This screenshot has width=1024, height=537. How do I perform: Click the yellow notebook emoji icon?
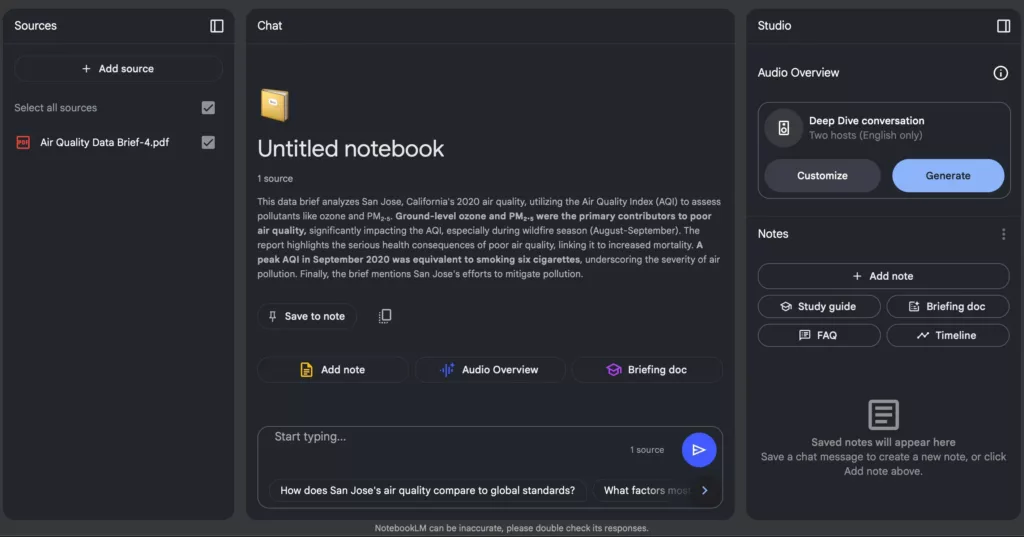click(274, 105)
